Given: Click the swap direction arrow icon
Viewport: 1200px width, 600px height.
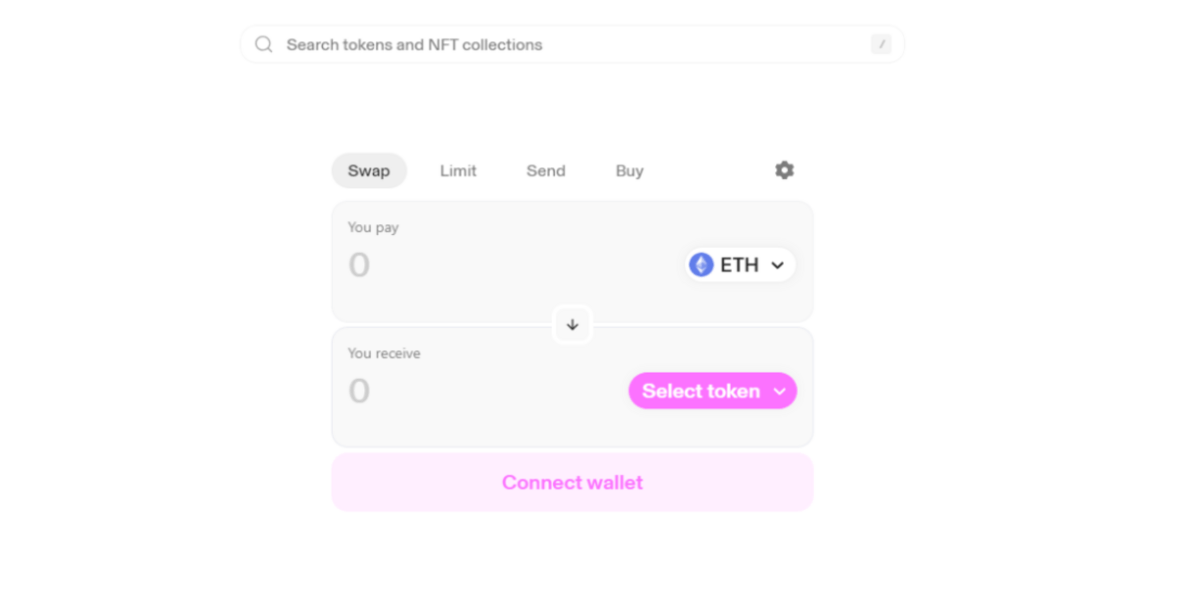Looking at the screenshot, I should tap(573, 325).
